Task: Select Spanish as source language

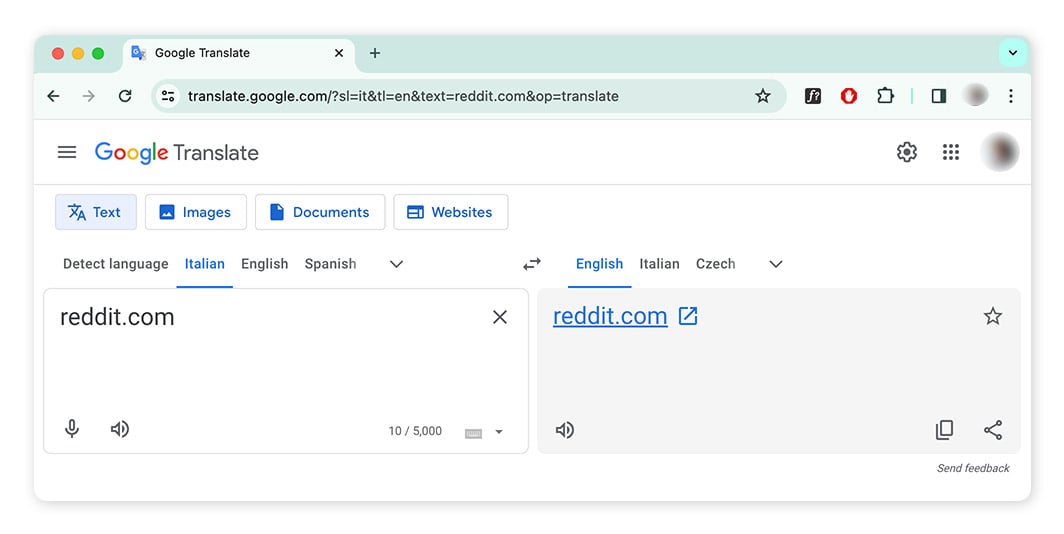Action: [330, 264]
